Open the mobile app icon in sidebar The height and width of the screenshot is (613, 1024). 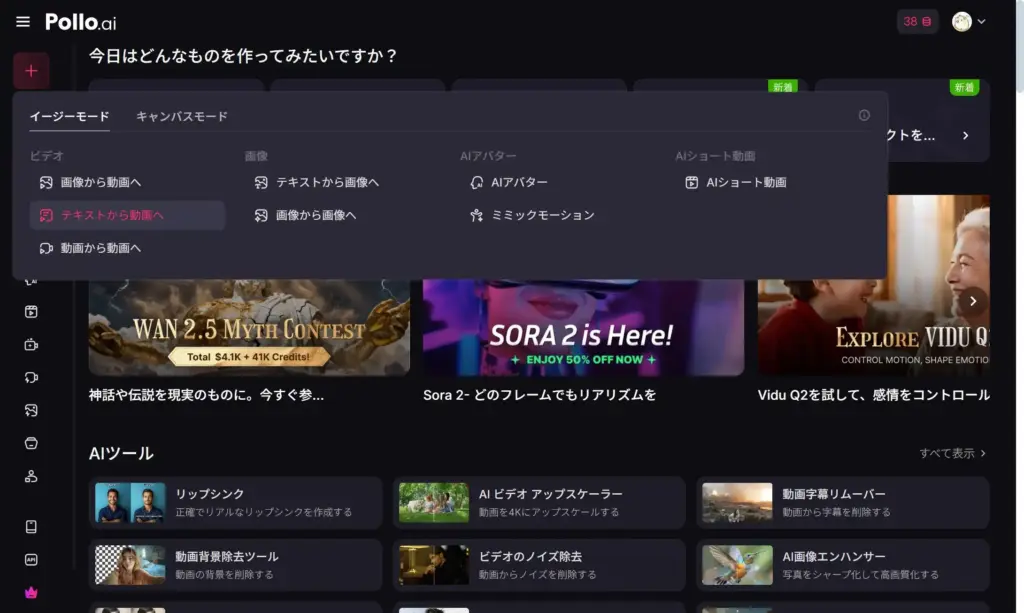pos(31,527)
